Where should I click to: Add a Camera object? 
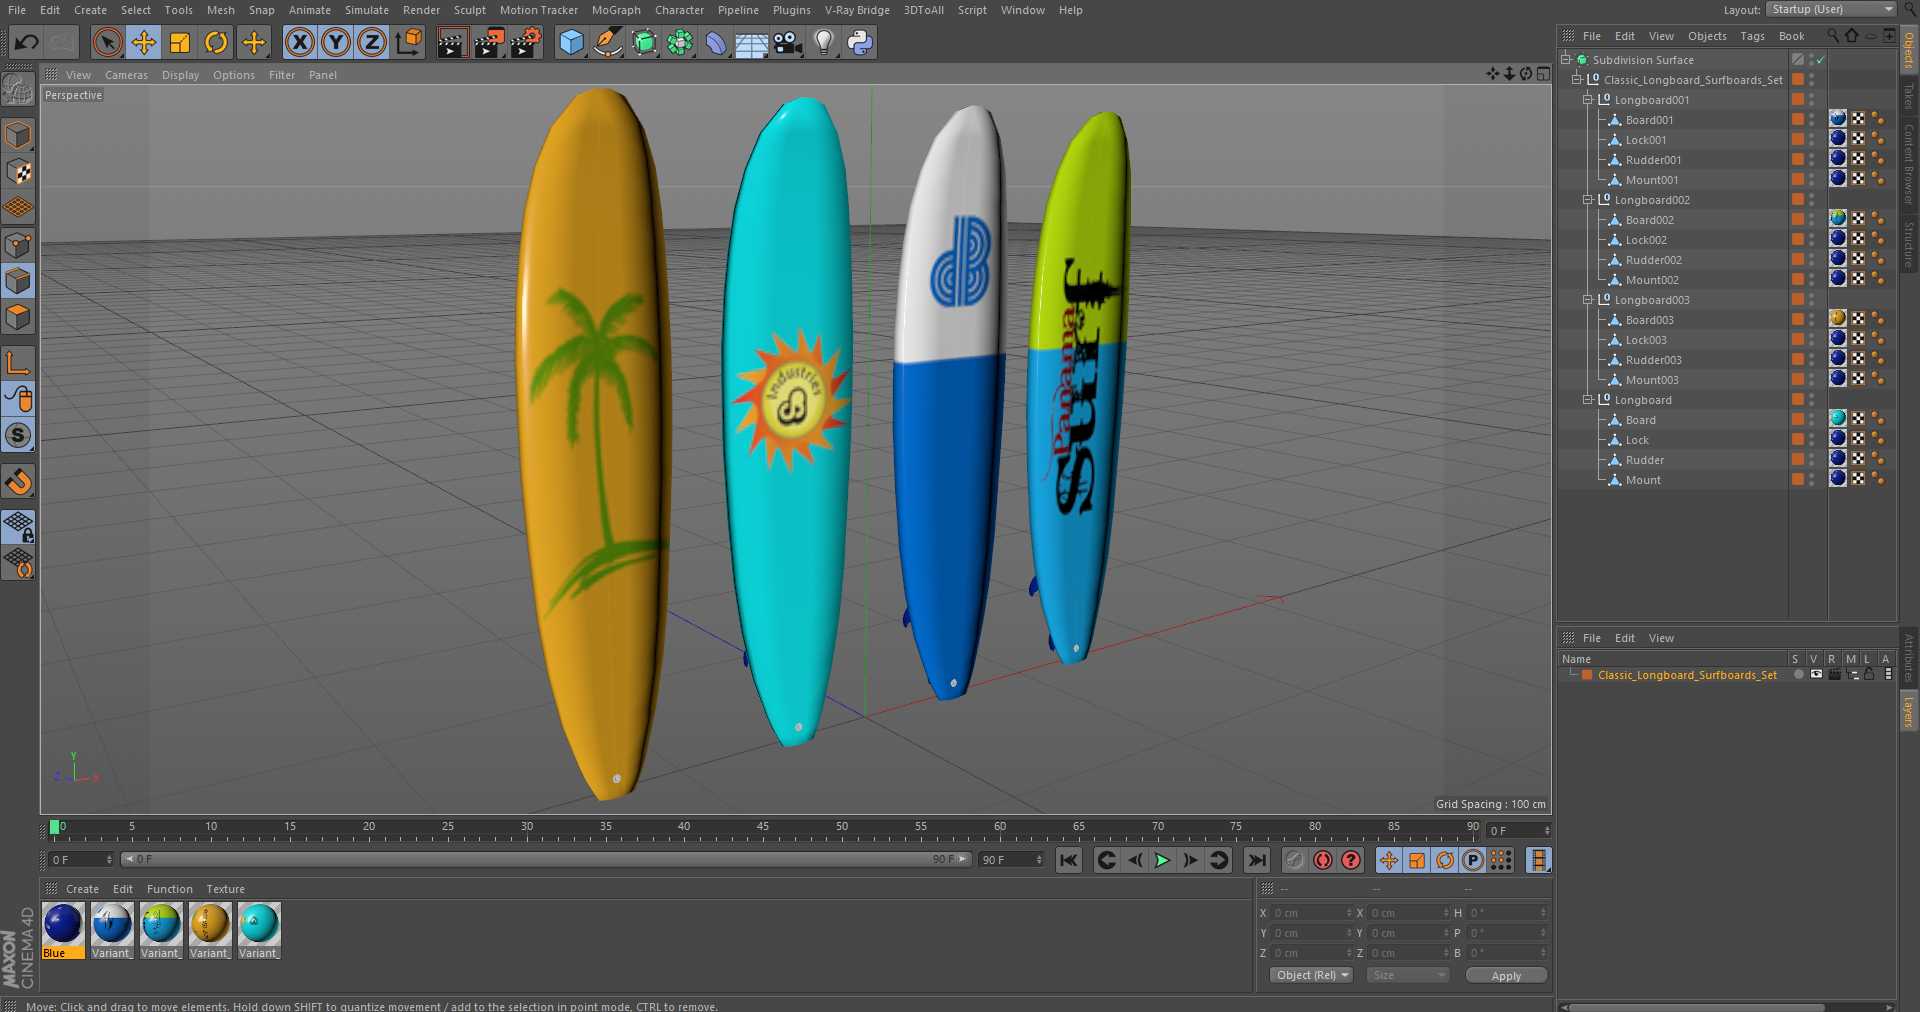tap(788, 42)
